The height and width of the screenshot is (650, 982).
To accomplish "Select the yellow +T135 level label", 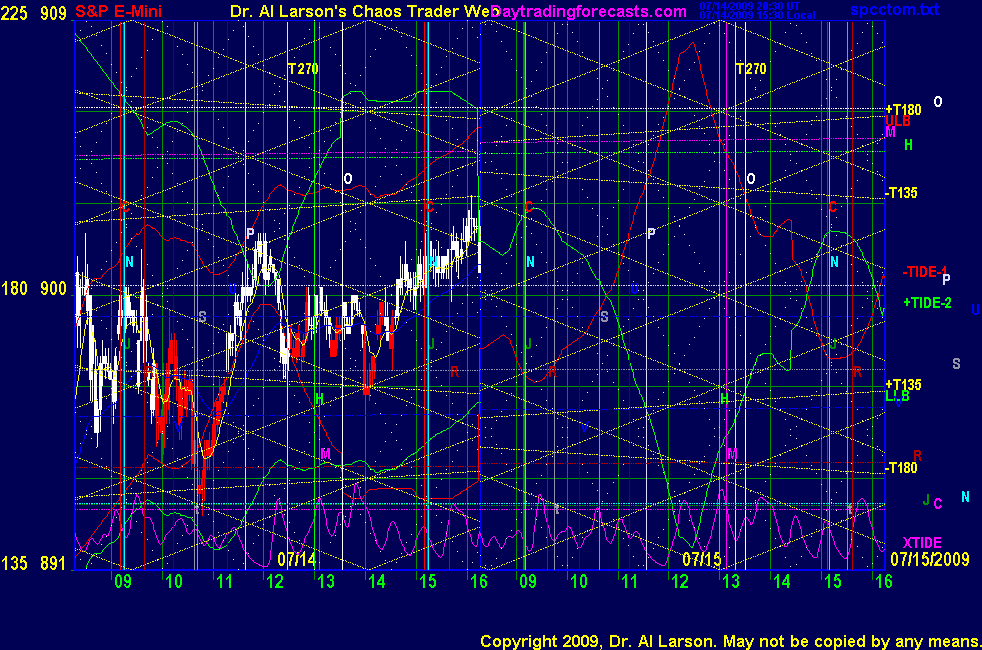I will pos(903,384).
